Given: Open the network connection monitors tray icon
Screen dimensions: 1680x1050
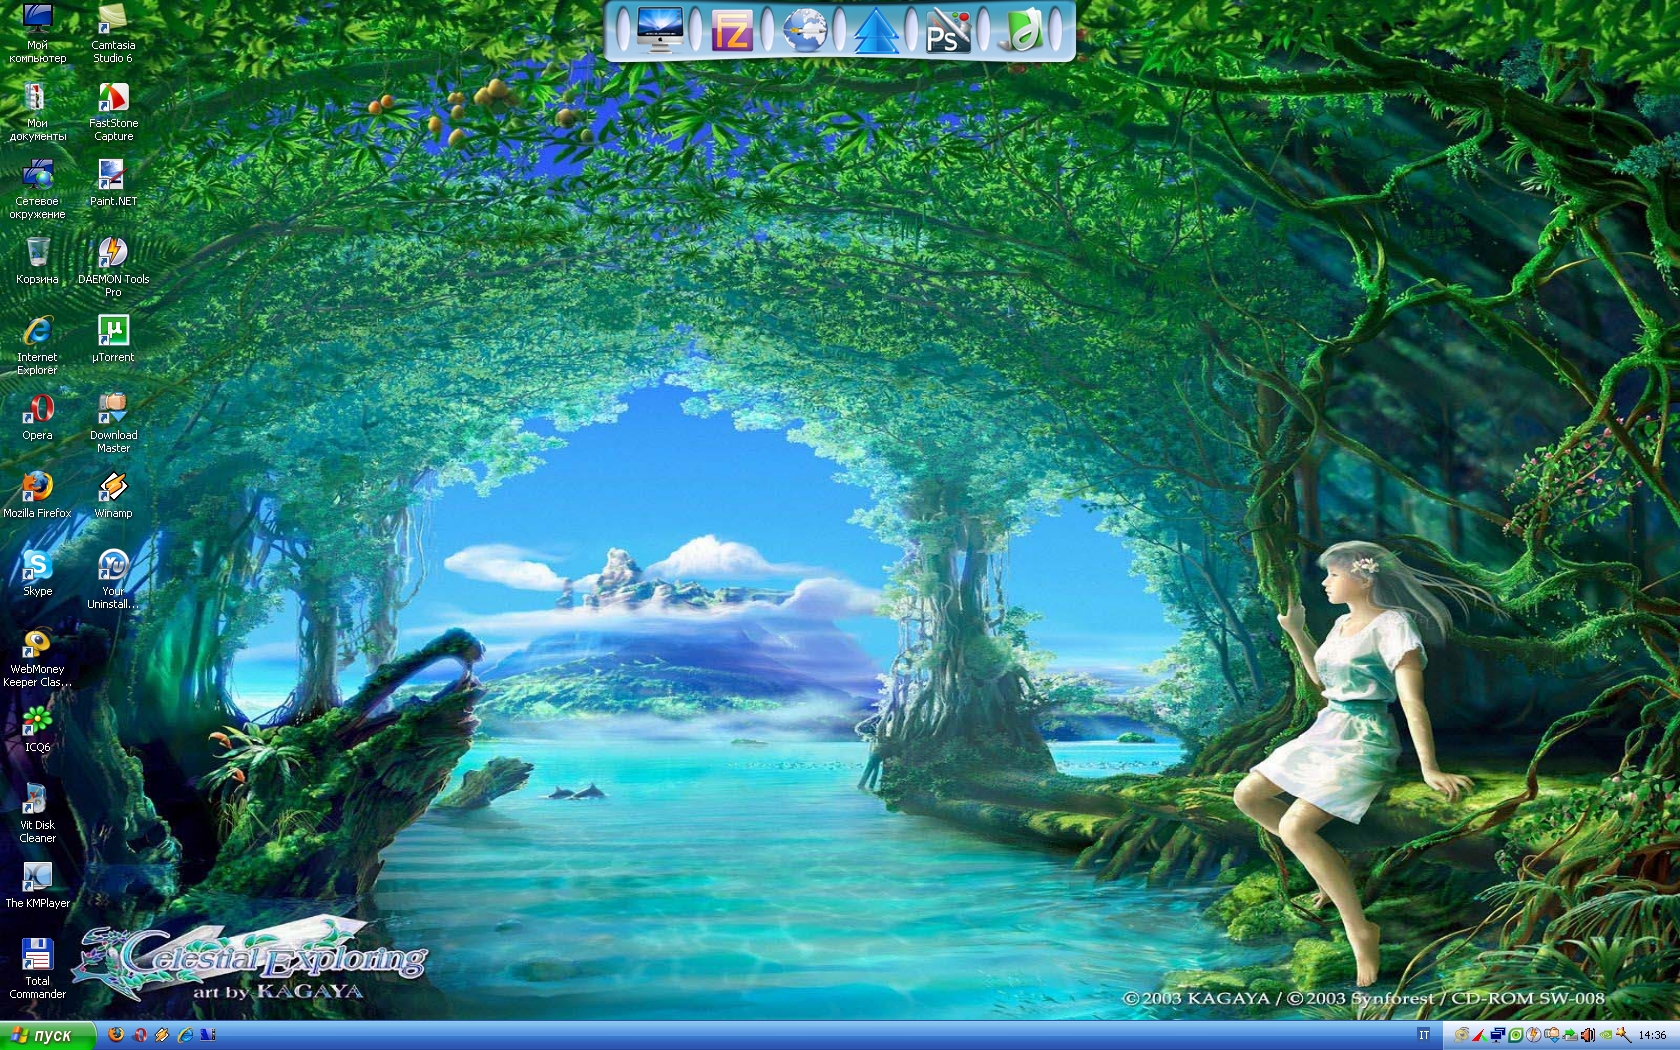Looking at the screenshot, I should click(x=1498, y=1035).
